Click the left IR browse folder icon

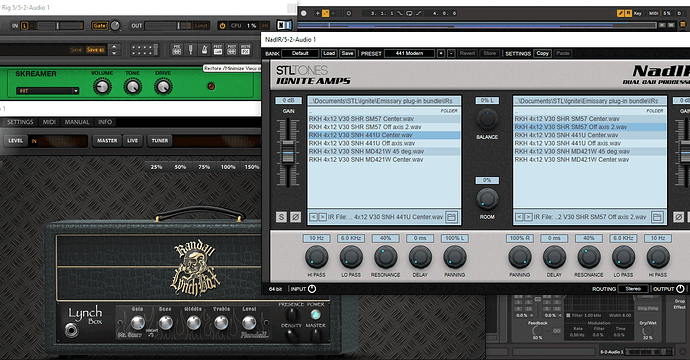[x=451, y=217]
